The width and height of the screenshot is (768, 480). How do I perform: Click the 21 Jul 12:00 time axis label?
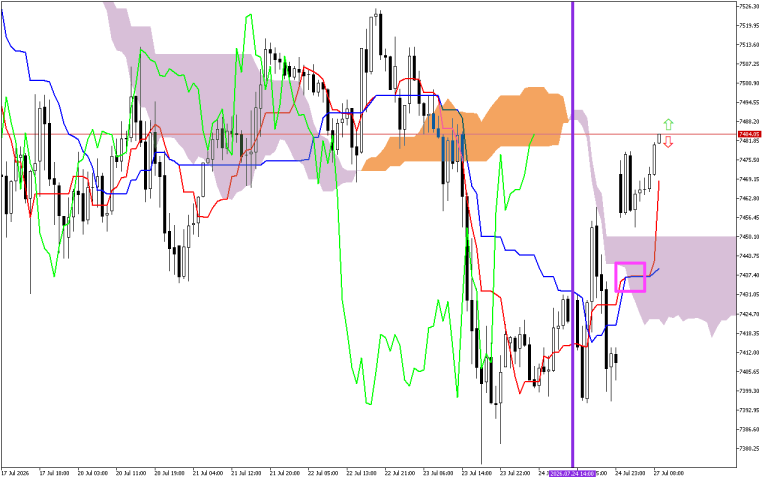click(x=246, y=474)
